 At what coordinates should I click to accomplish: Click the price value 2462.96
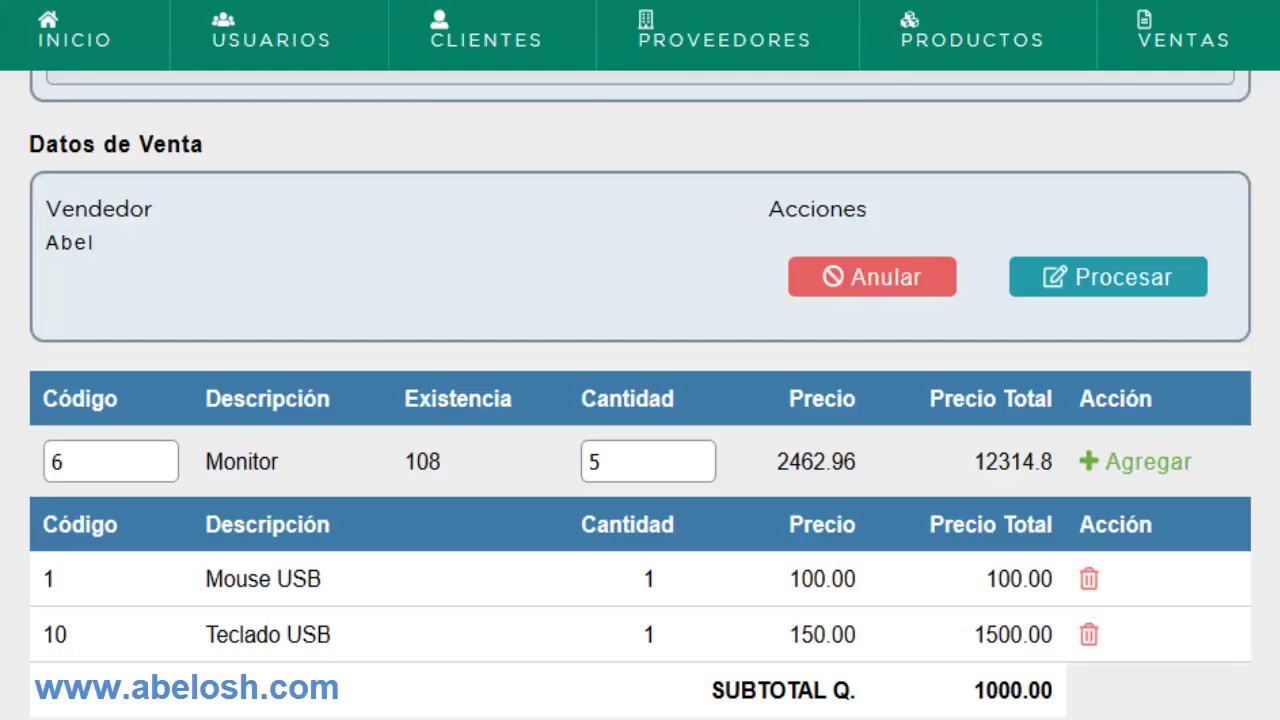(816, 462)
